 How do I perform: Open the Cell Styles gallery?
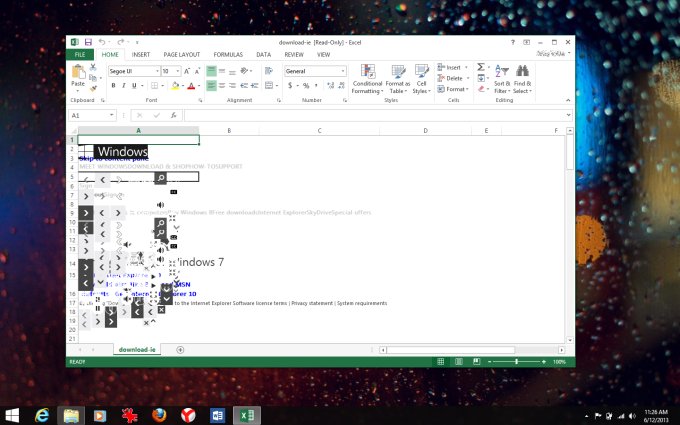coord(421,79)
